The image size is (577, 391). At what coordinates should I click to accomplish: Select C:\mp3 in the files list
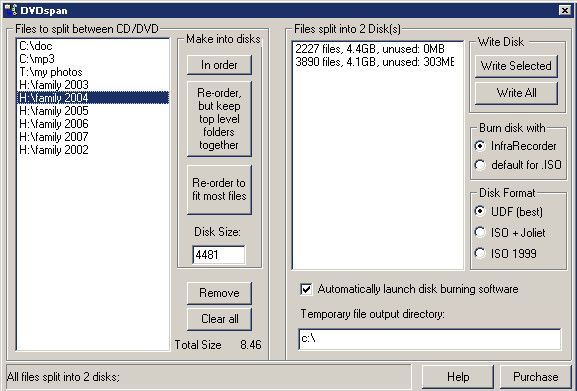tap(92, 59)
